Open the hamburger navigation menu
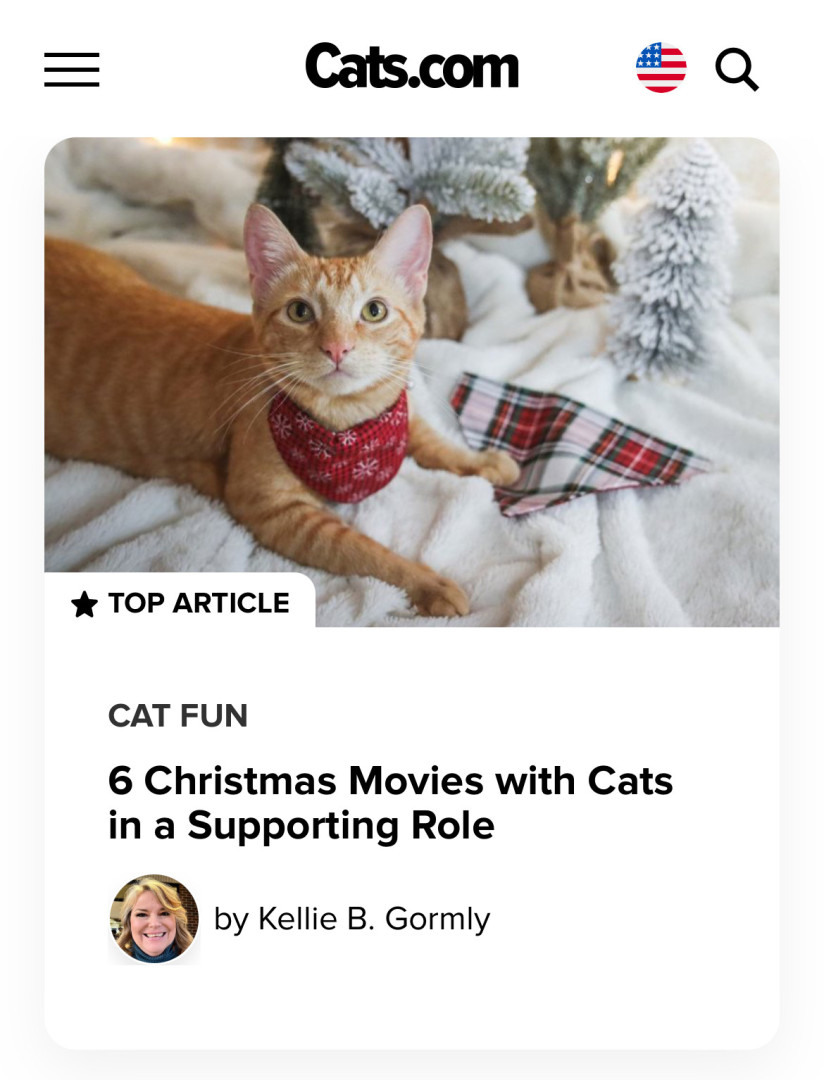This screenshot has height=1080, width=824. click(x=72, y=69)
